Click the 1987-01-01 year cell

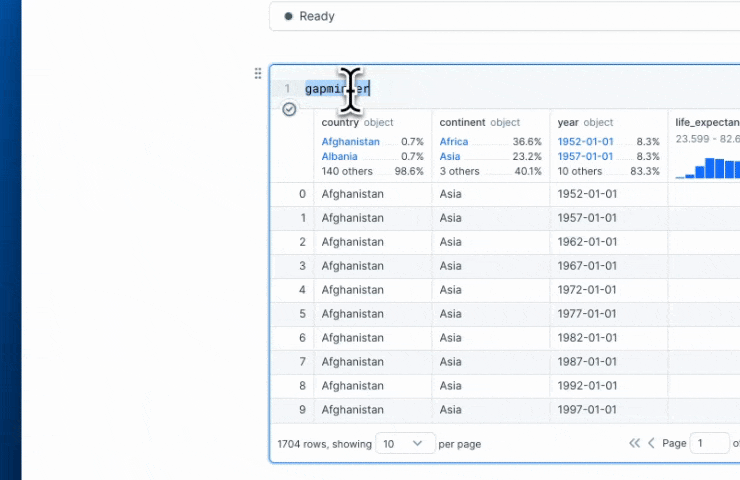tap(587, 362)
